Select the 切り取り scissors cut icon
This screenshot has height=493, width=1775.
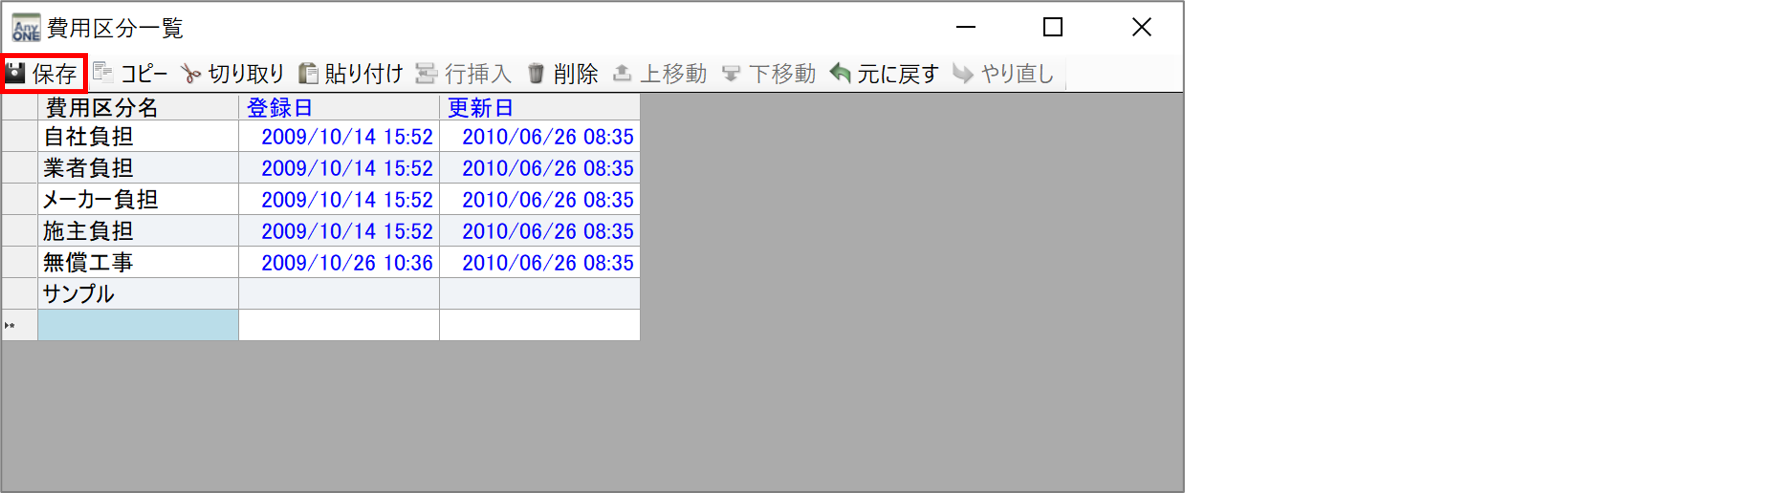pyautogui.click(x=191, y=73)
